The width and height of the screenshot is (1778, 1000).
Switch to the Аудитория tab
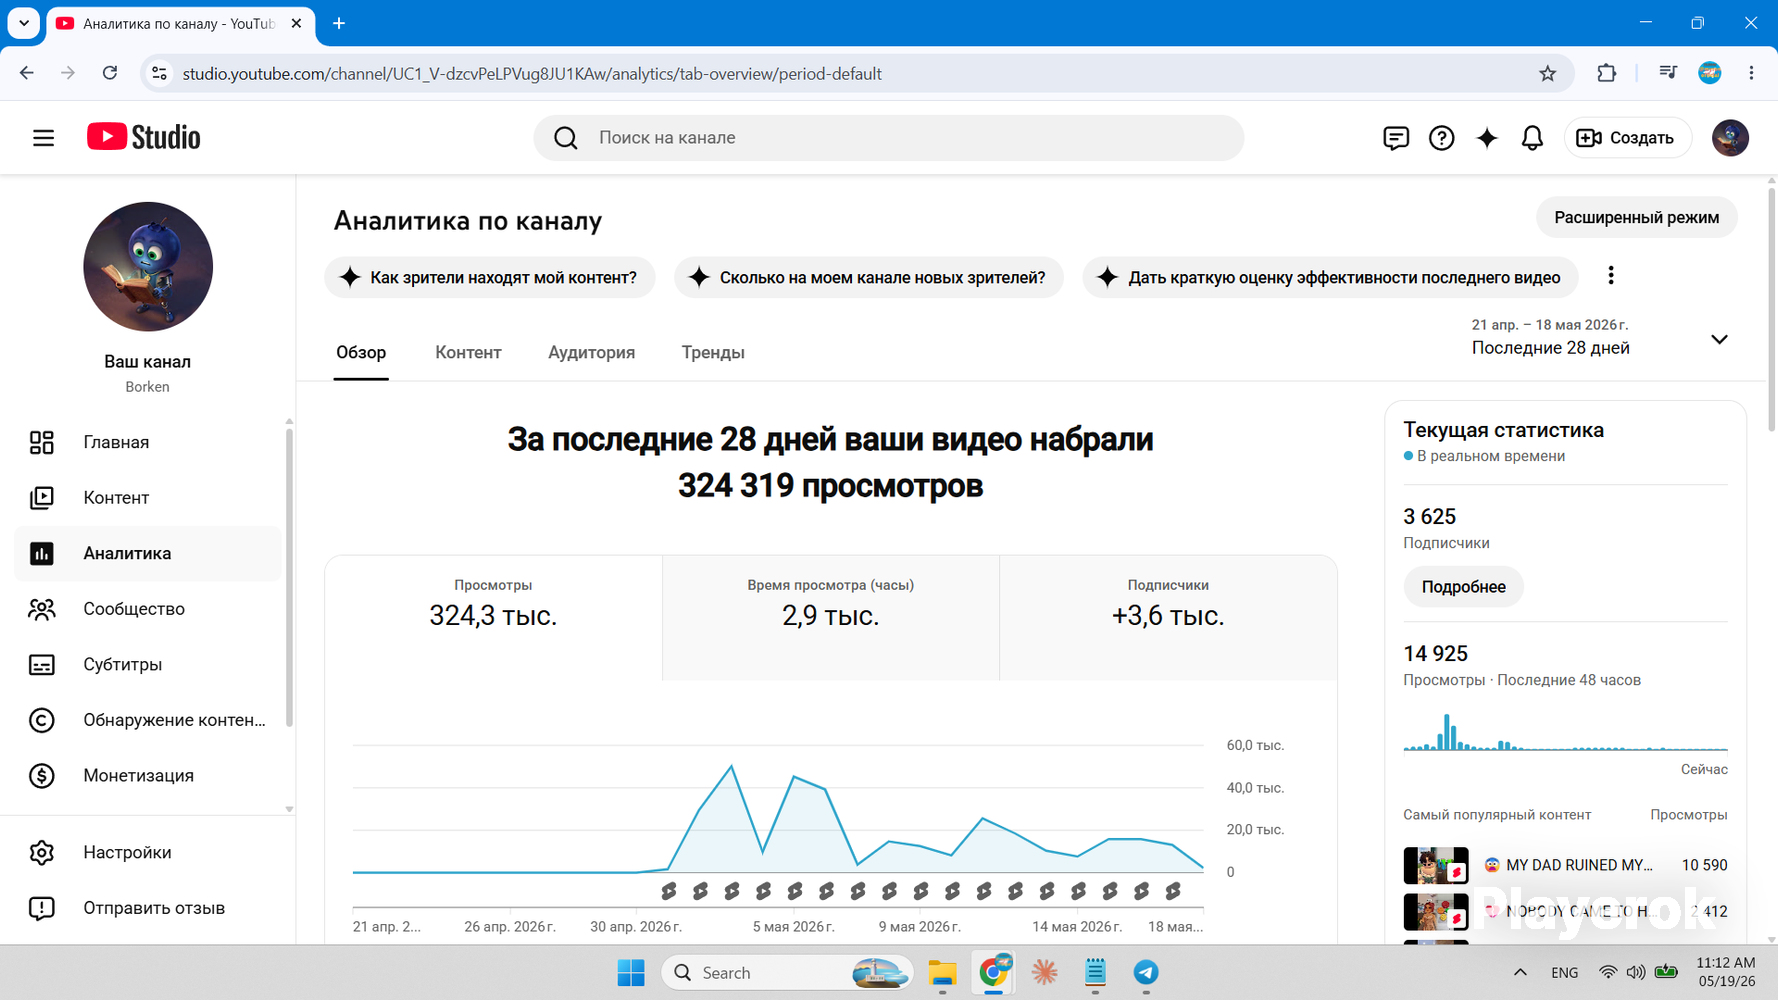pyautogui.click(x=591, y=353)
